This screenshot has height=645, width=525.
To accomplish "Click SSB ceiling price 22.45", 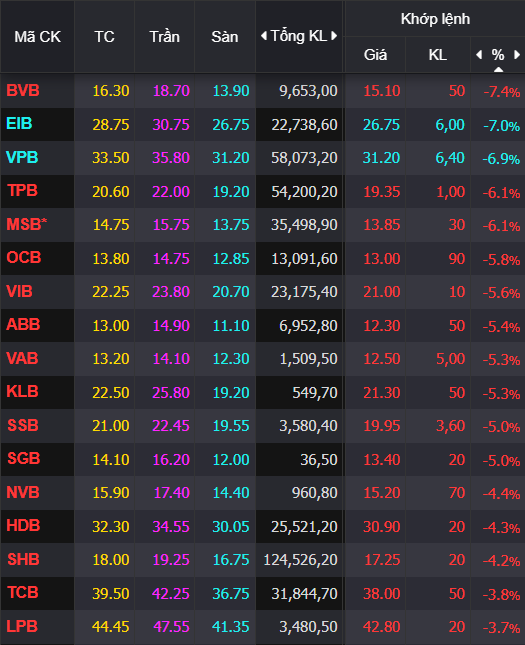I will 171,426.
